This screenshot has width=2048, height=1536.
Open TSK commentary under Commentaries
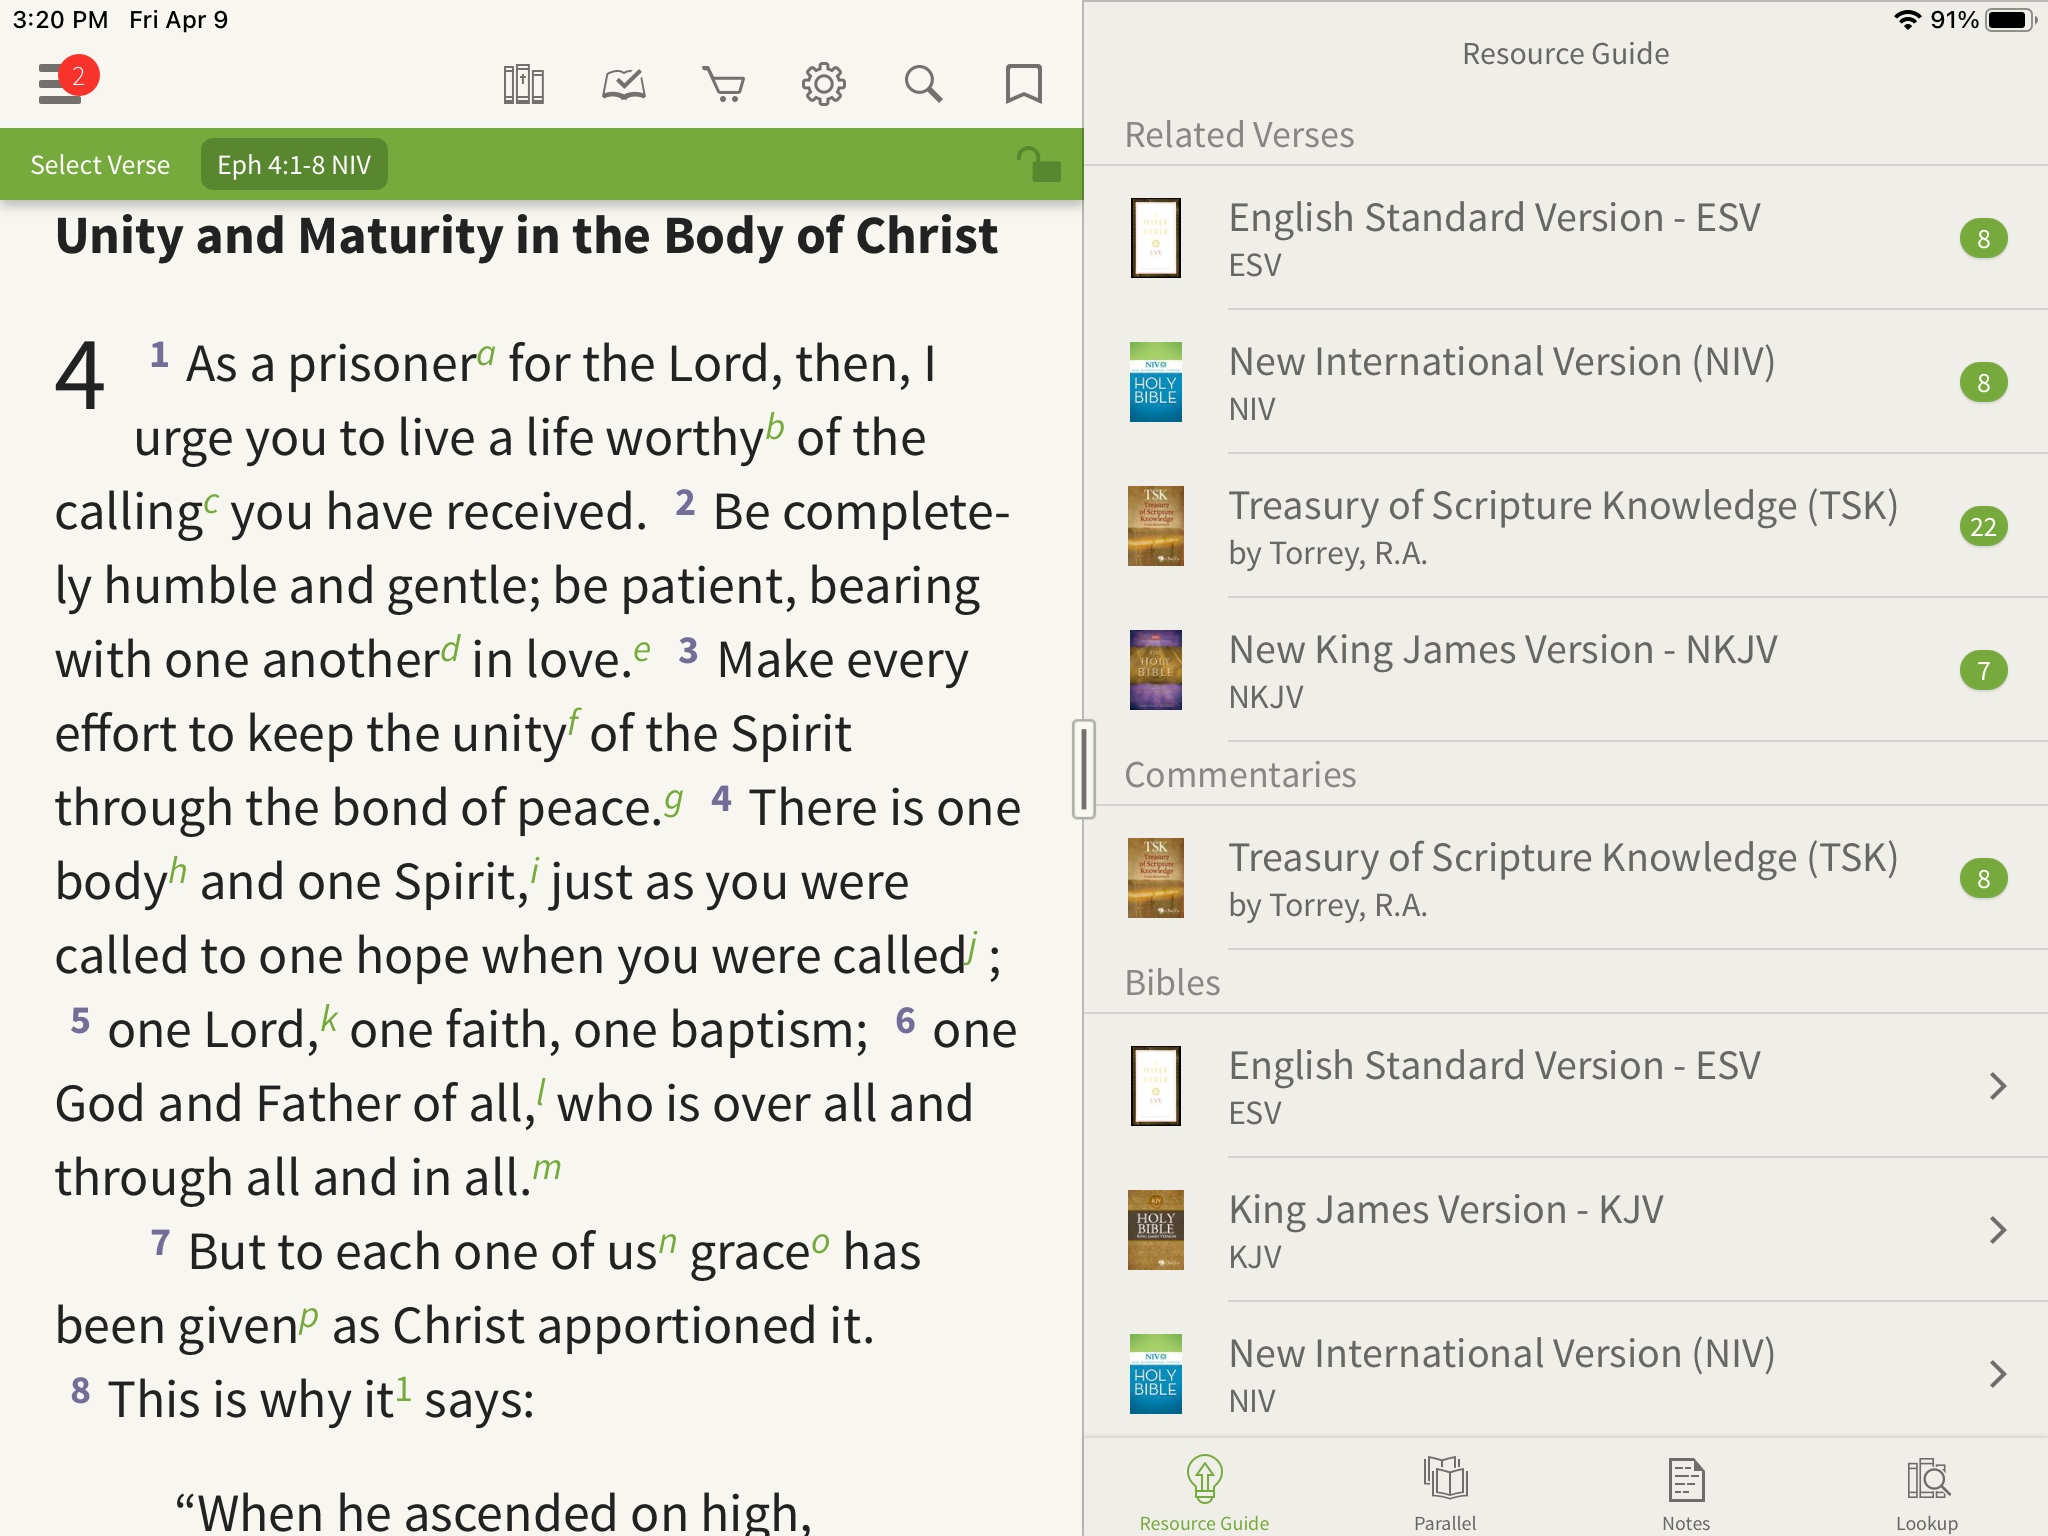1566,878
